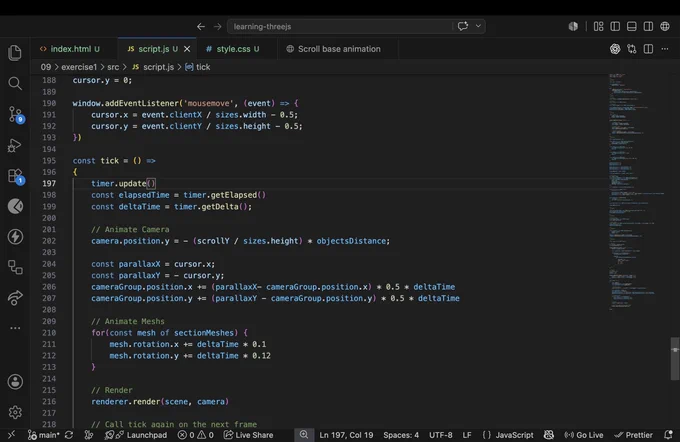This screenshot has height=442, width=680.
Task: Change indentation via Spaces: 4
Action: tap(401, 435)
